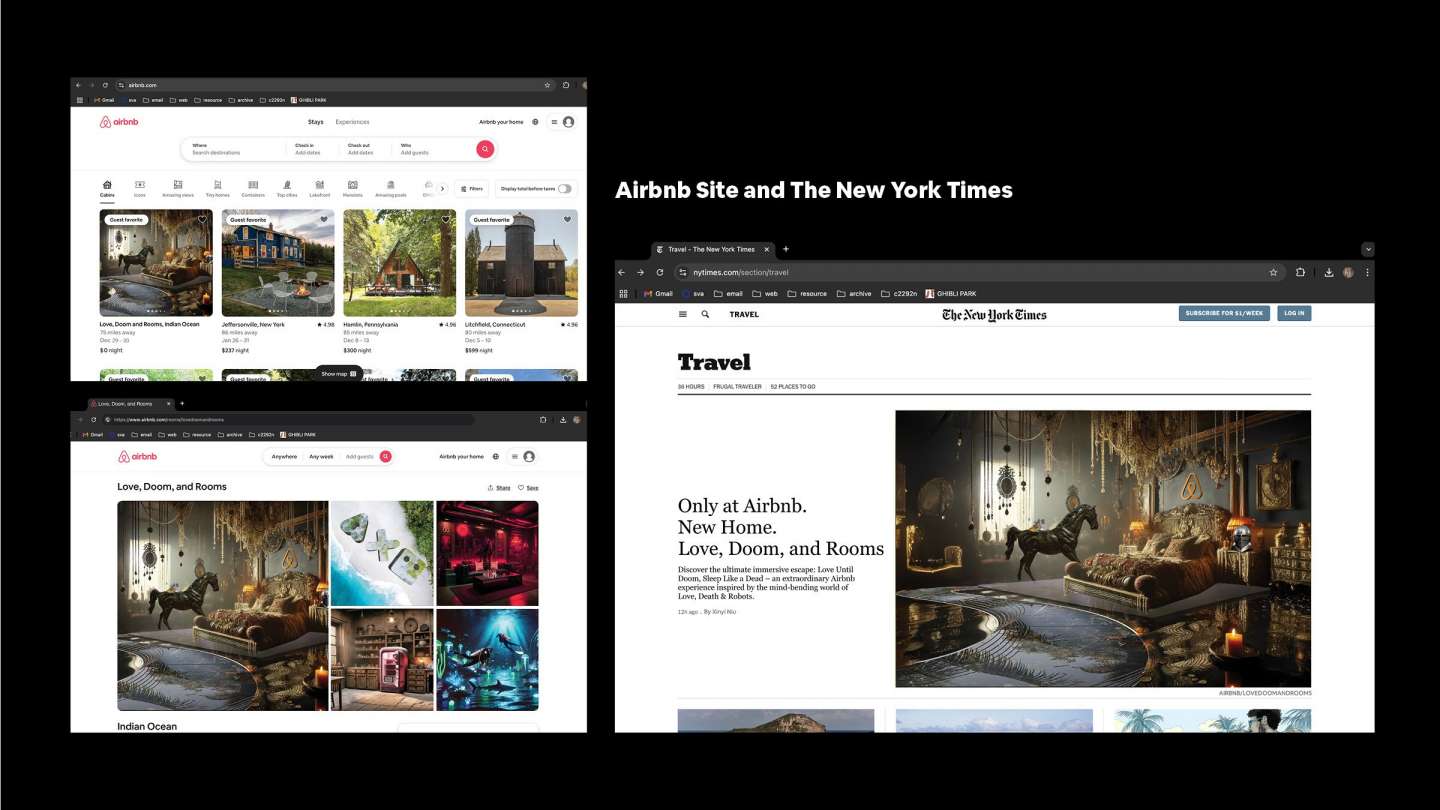The image size is (1440, 810).
Task: Click red search button on listing page header
Action: tap(385, 456)
